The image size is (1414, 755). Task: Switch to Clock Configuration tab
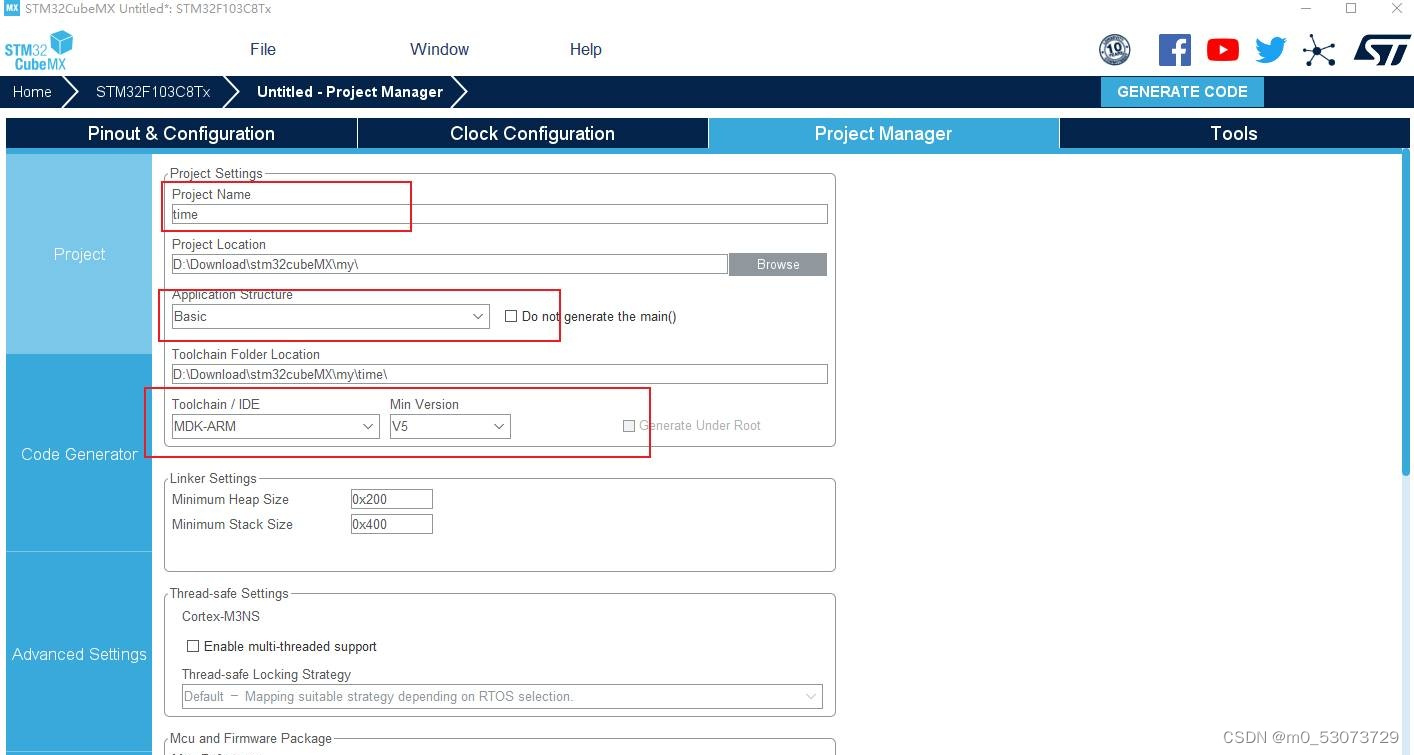coord(532,133)
